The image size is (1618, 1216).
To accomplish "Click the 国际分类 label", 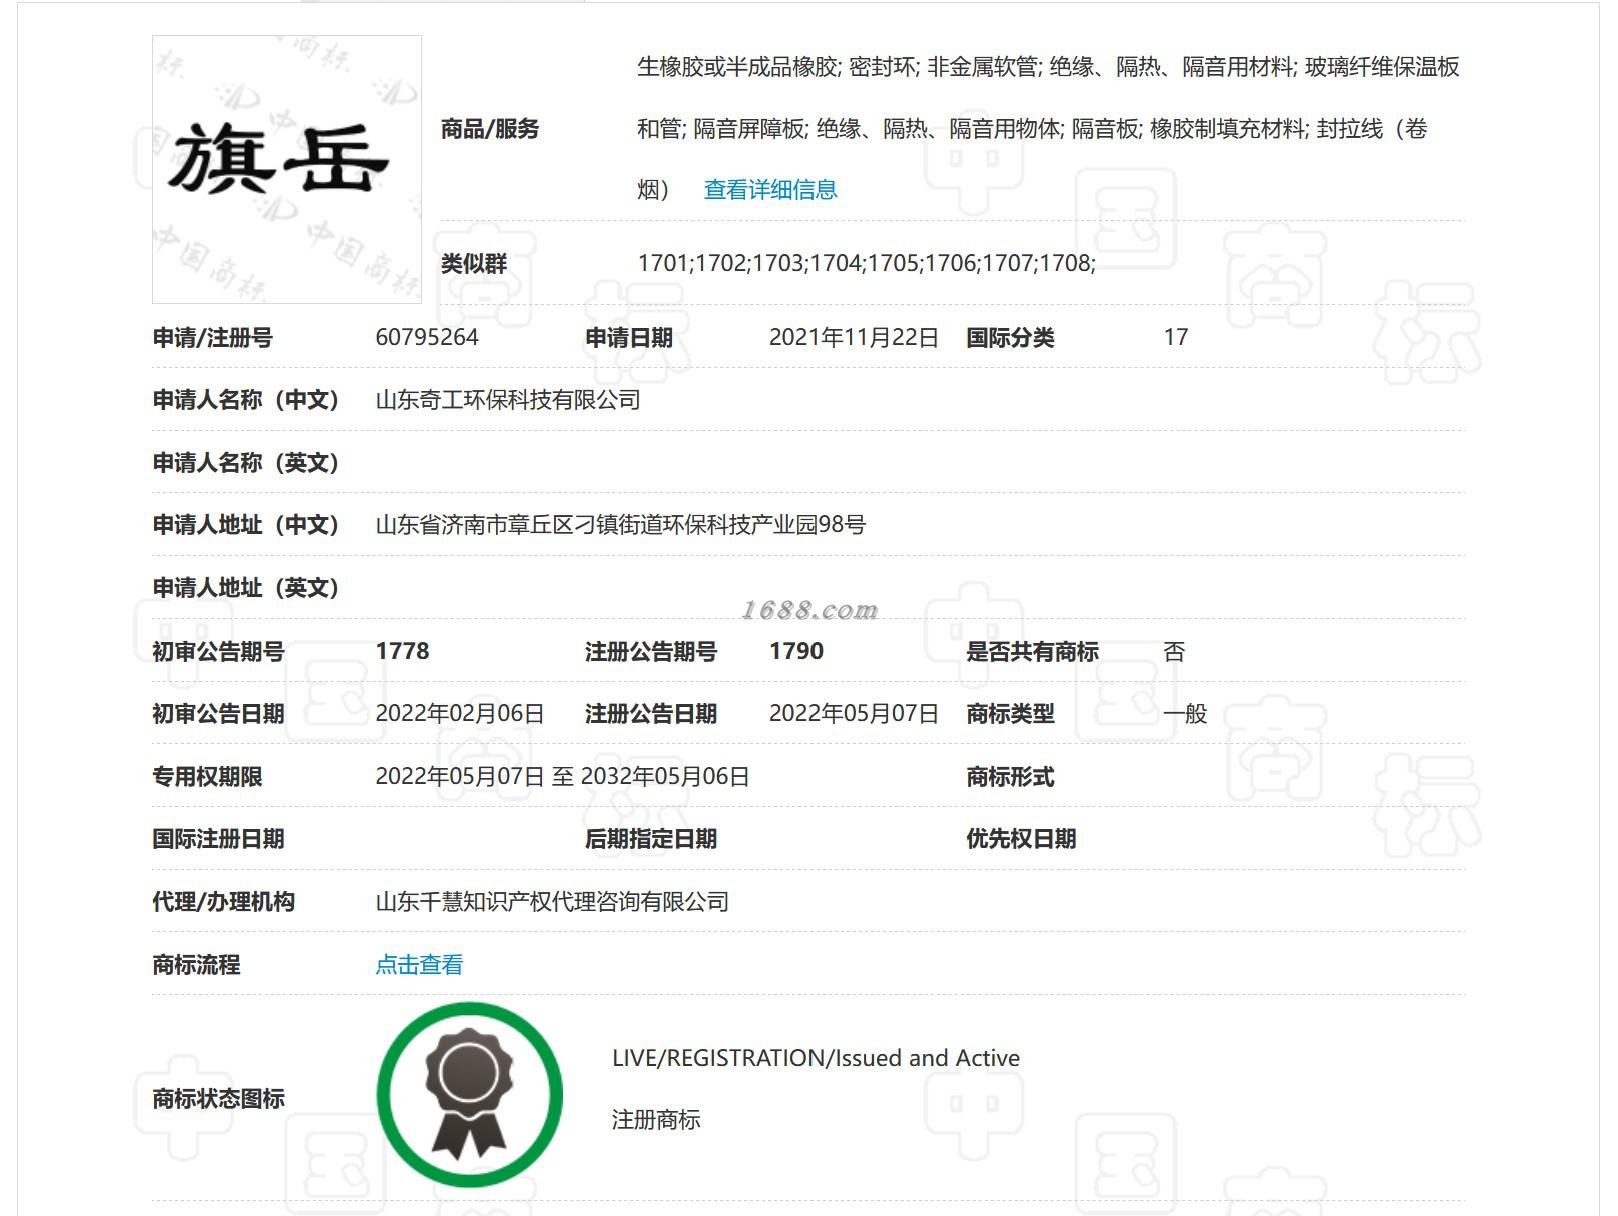I will [x=1010, y=338].
